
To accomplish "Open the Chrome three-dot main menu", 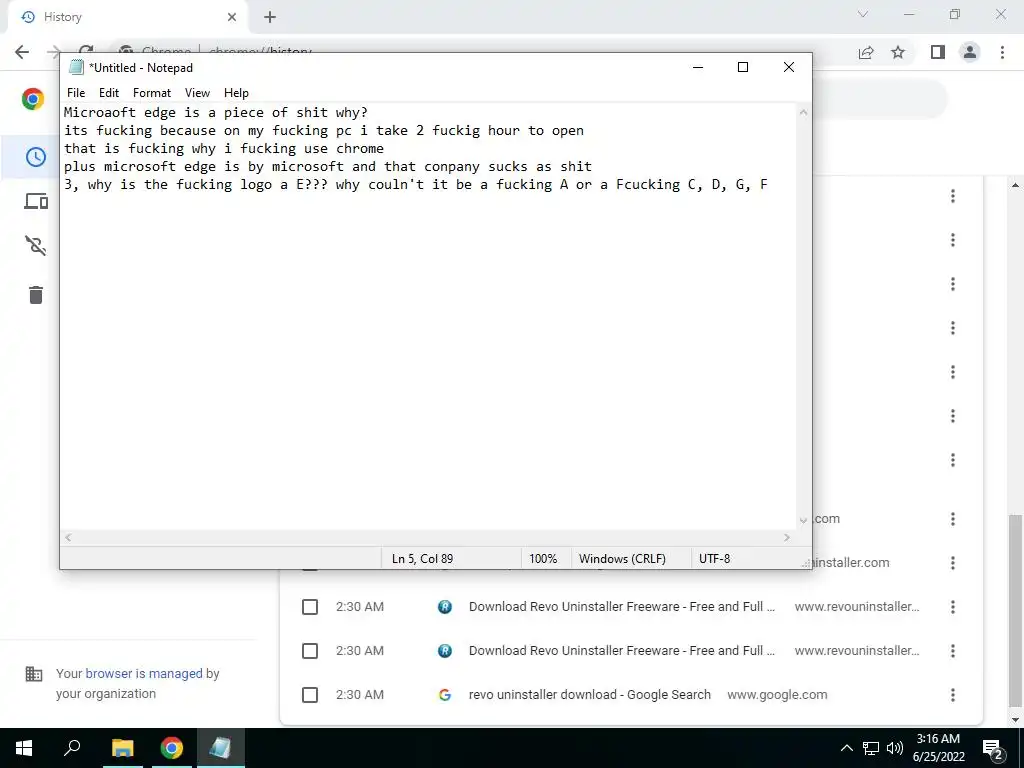I will pos(1002,52).
